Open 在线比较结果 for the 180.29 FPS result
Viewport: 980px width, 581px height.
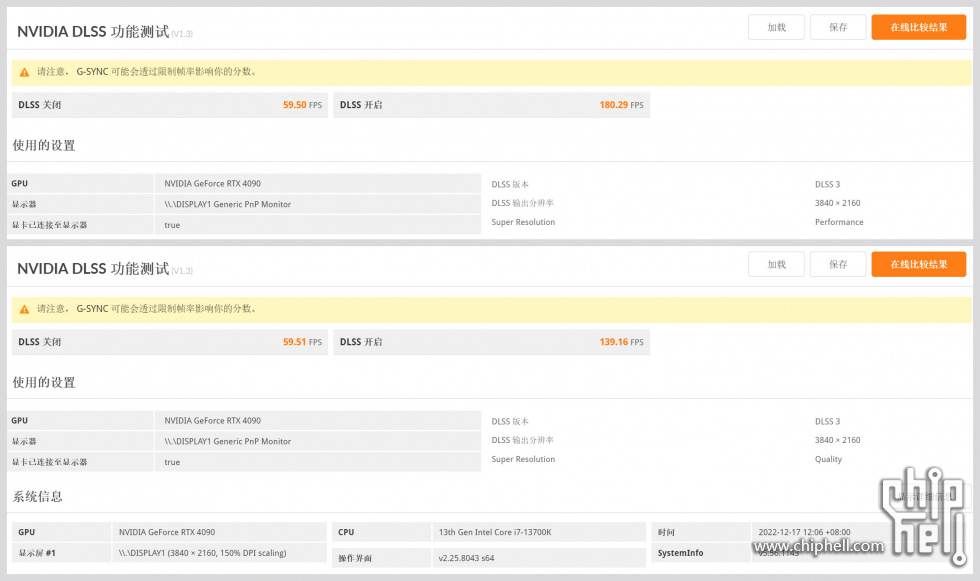click(x=919, y=27)
